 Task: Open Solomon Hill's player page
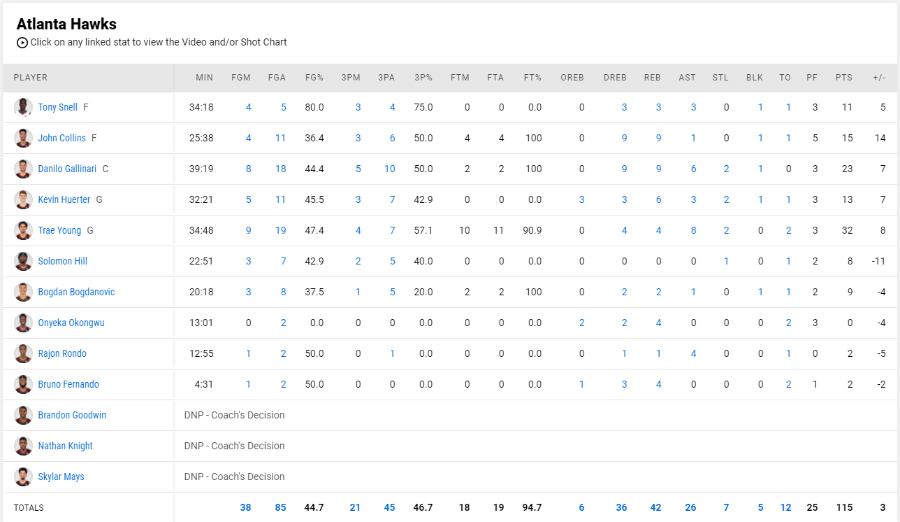(x=63, y=261)
